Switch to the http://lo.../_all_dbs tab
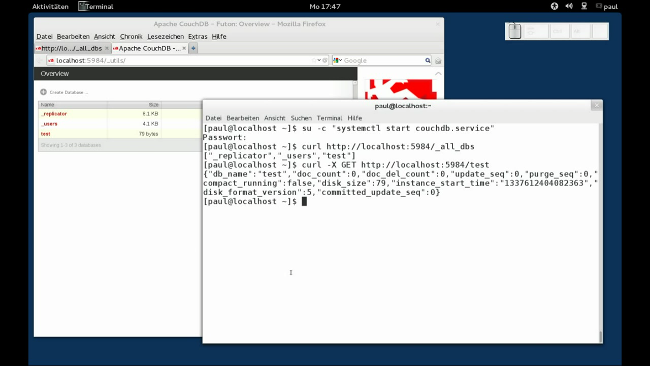The image size is (650, 366). pyautogui.click(x=72, y=48)
